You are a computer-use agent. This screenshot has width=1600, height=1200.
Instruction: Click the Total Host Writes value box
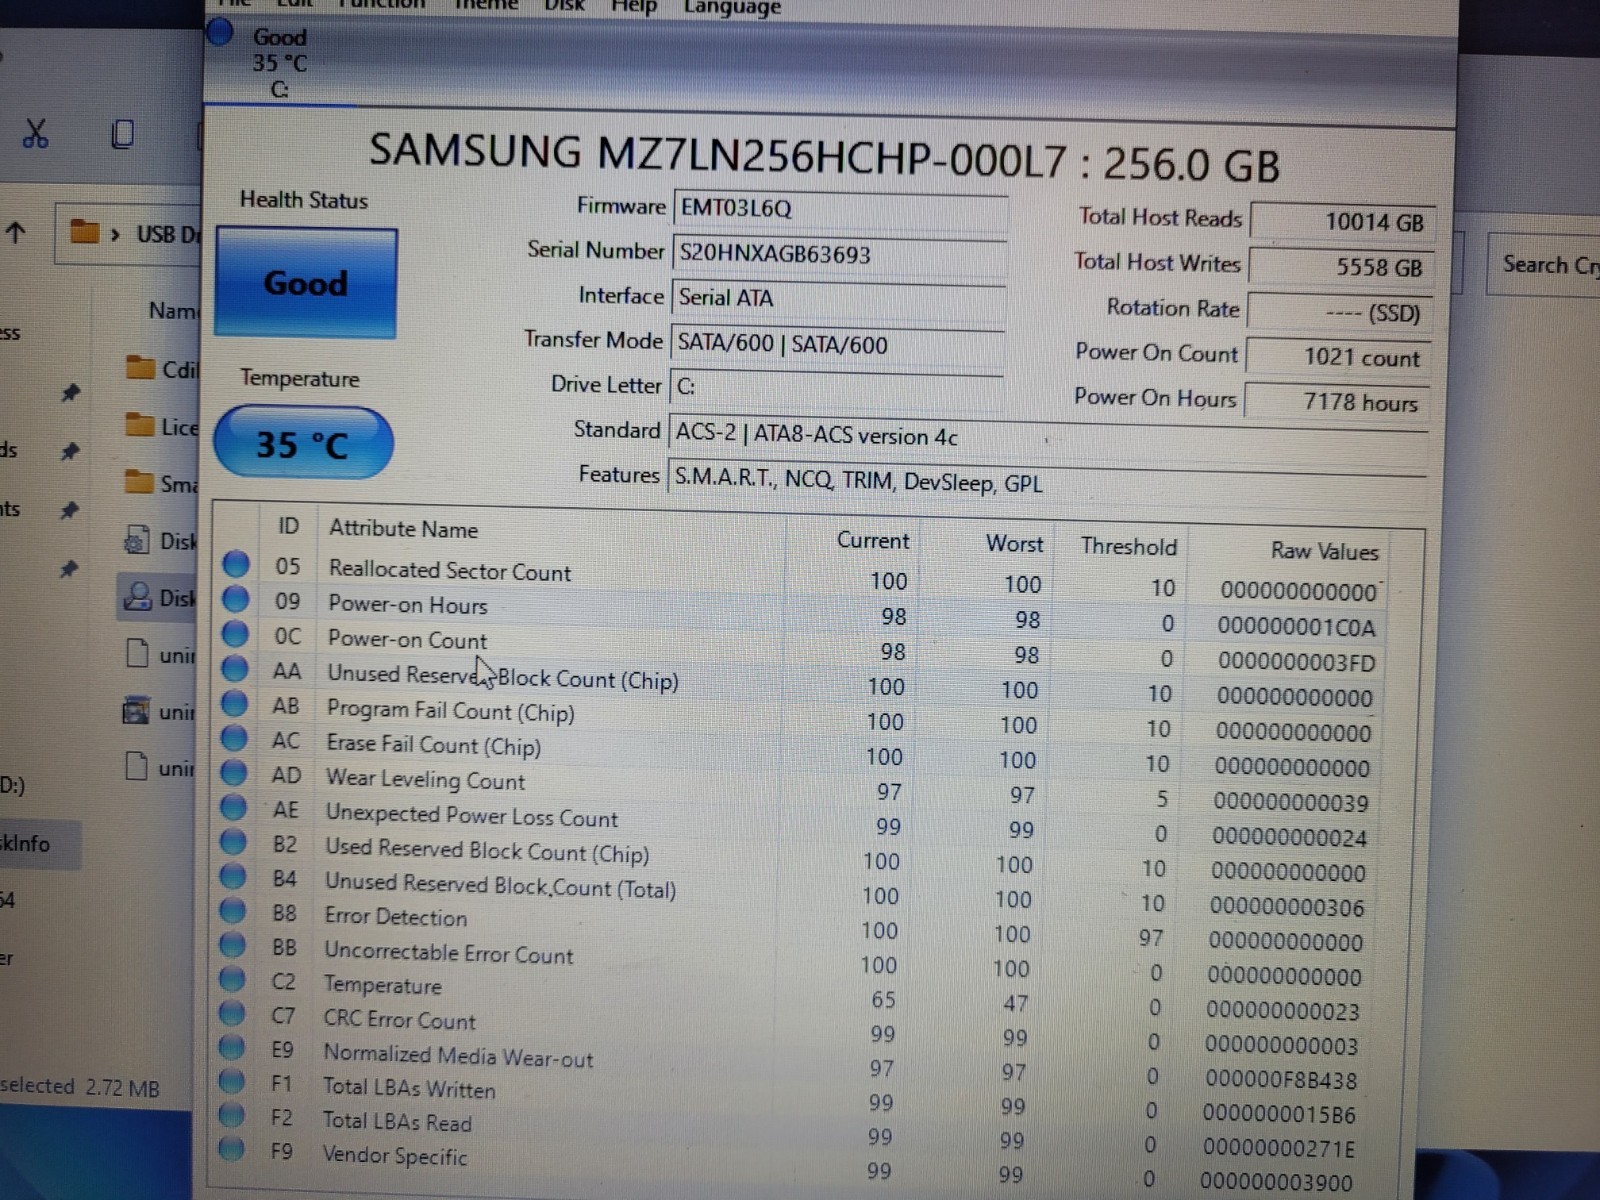point(1342,267)
